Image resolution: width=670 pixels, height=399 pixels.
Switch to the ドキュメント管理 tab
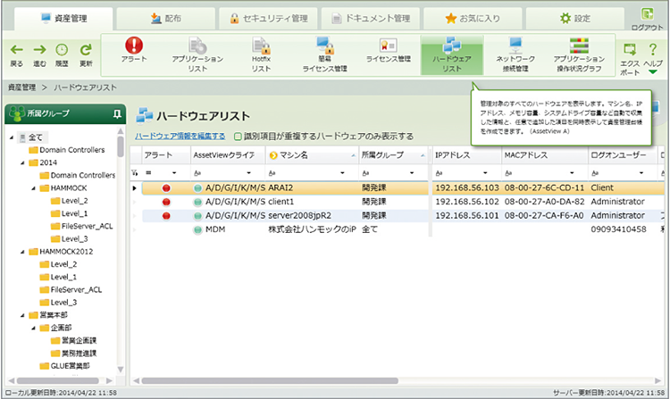point(370,18)
